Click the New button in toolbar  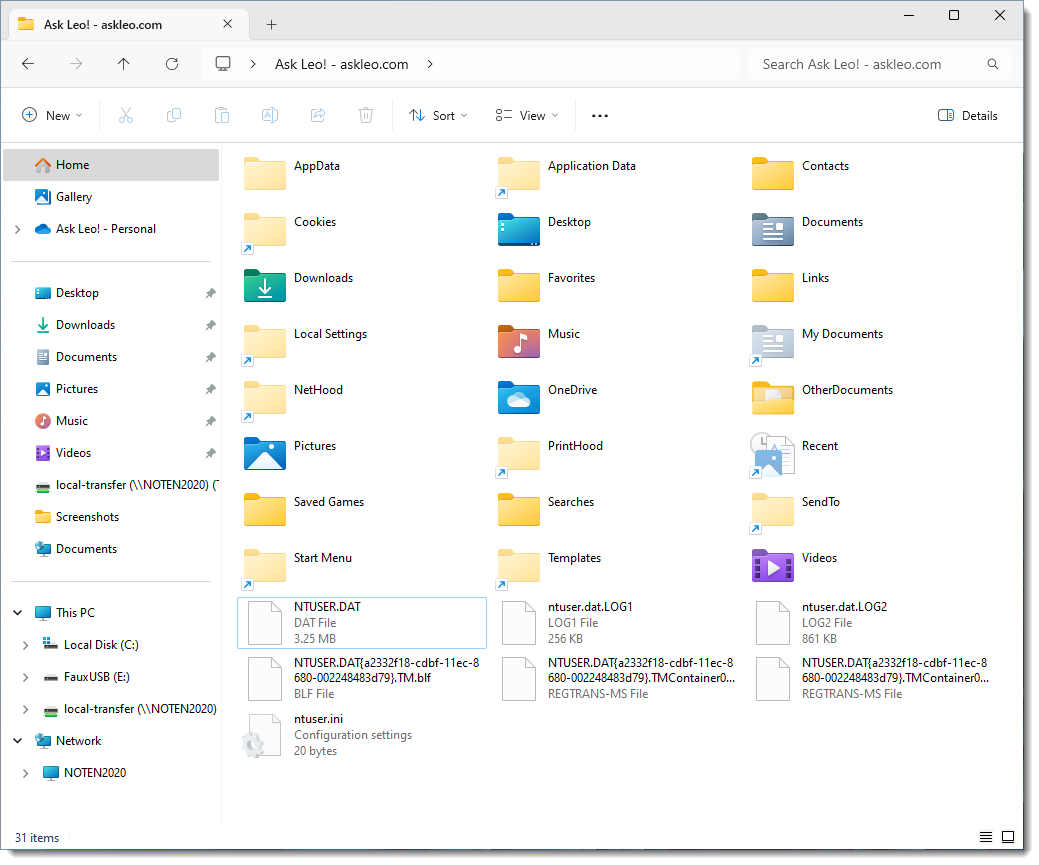[53, 116]
